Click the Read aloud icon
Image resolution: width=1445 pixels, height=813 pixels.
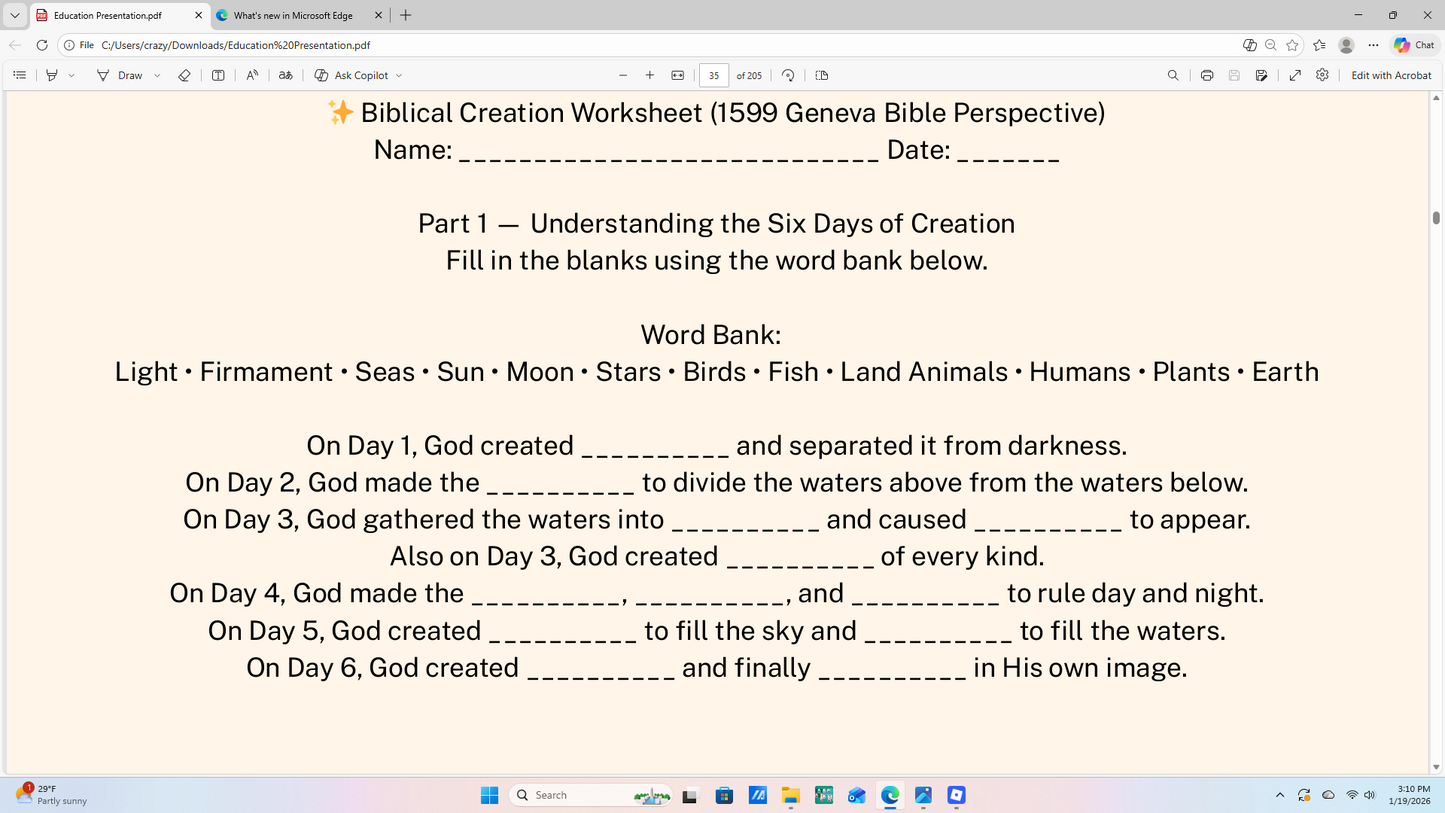pyautogui.click(x=252, y=75)
